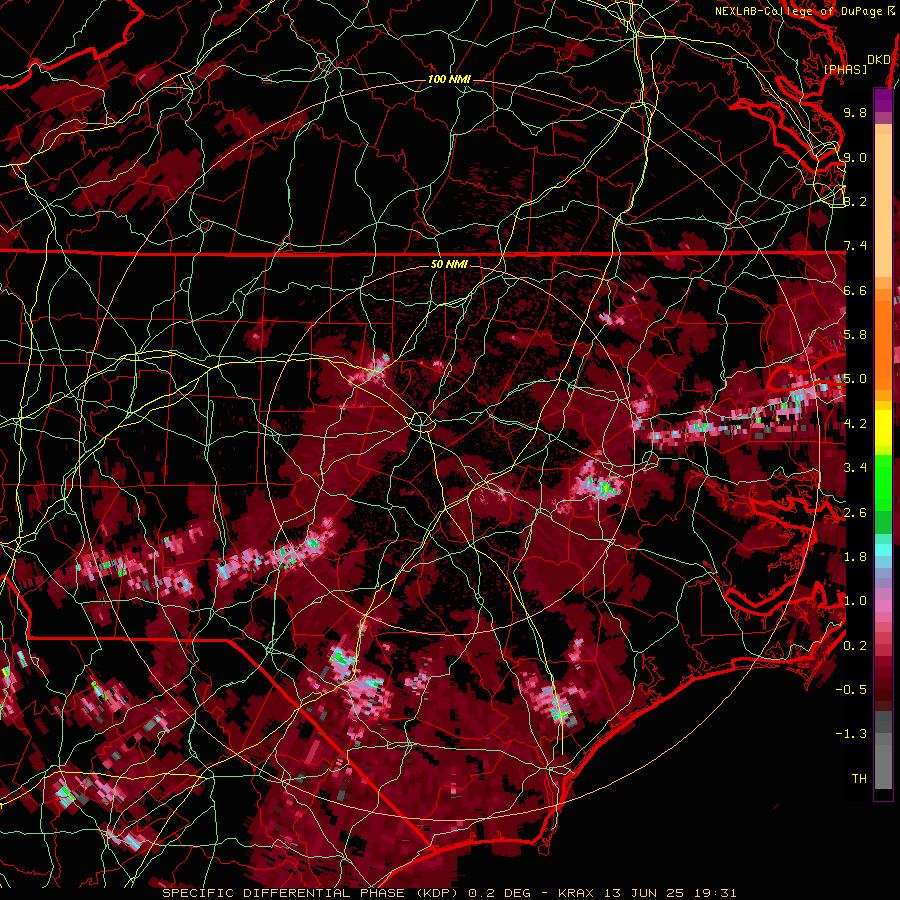Pick the orange band on the color bar
900x900 pixels.
click(x=883, y=339)
